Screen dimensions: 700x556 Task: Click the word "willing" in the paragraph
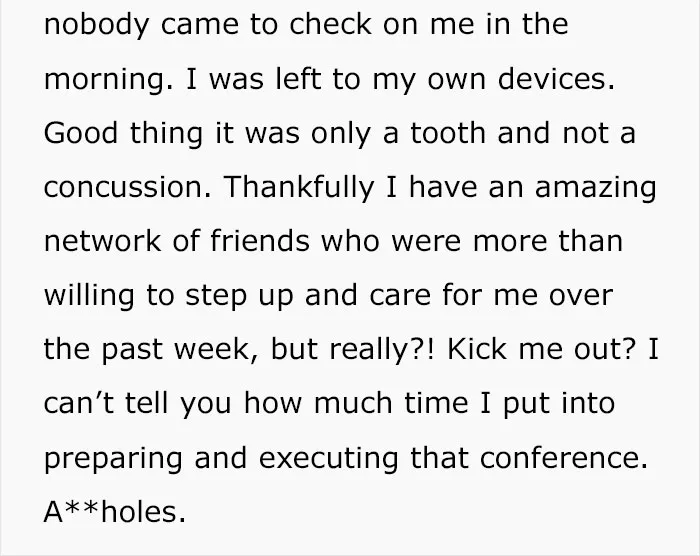(89, 295)
